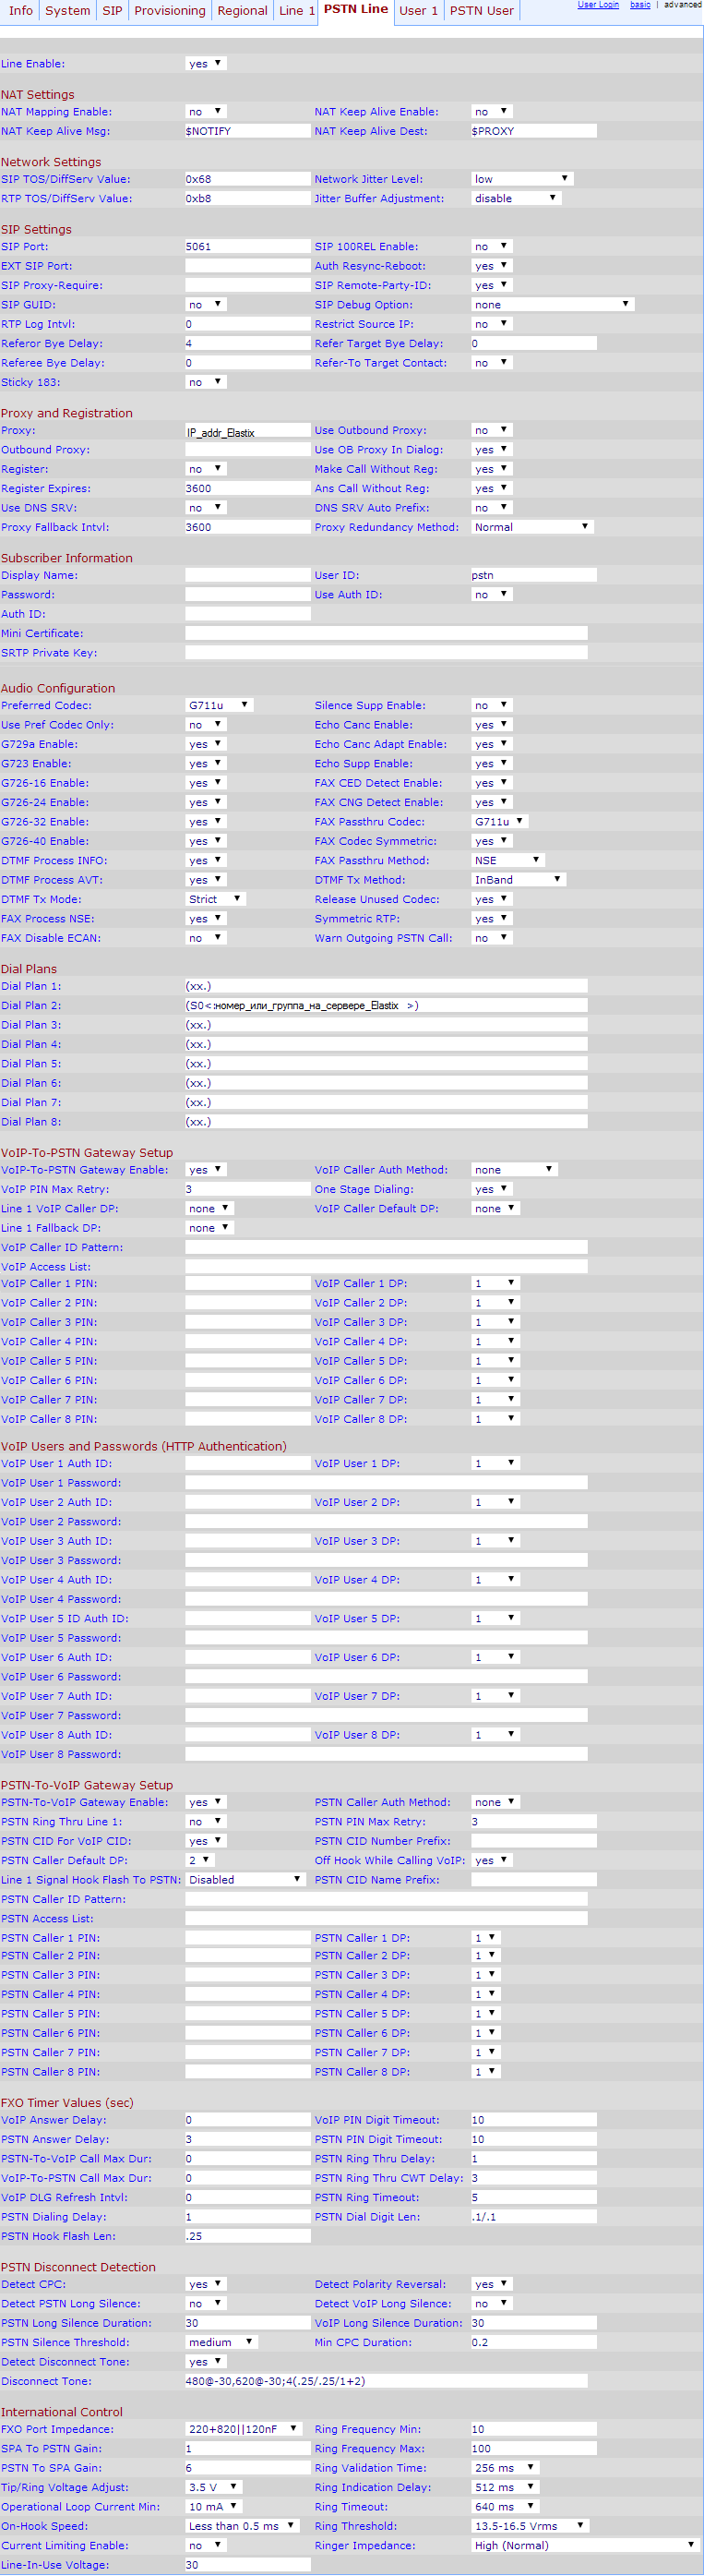
Task: Click the User ID field containing pstn
Action: click(x=533, y=576)
